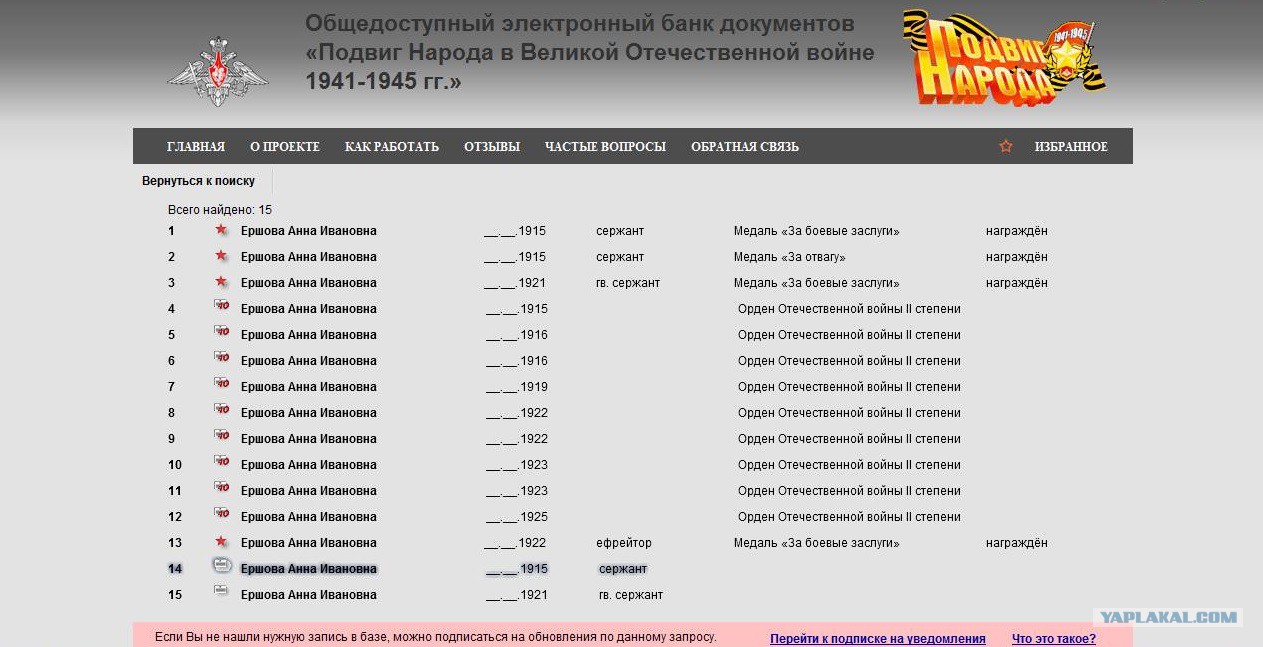Open the ОТЗЫВЫ menu item
The width and height of the screenshot is (1263, 647).
(x=492, y=147)
